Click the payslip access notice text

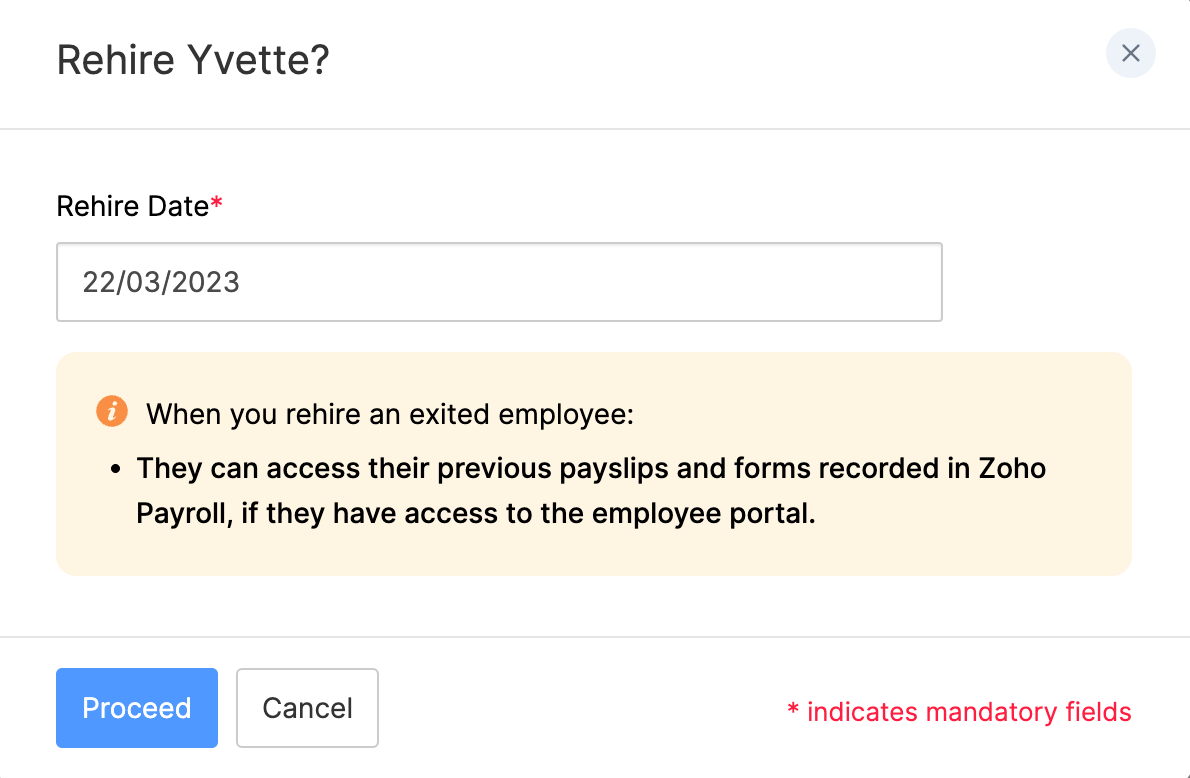(590, 490)
